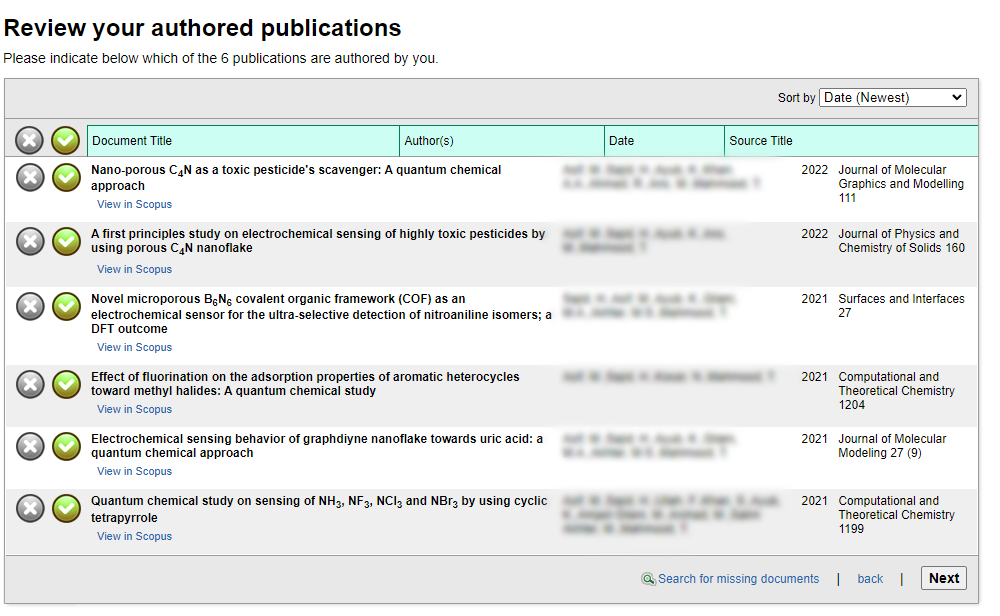
Task: Click source 'Computational and Theoretical Chemistry 1199'
Action: coord(896,515)
